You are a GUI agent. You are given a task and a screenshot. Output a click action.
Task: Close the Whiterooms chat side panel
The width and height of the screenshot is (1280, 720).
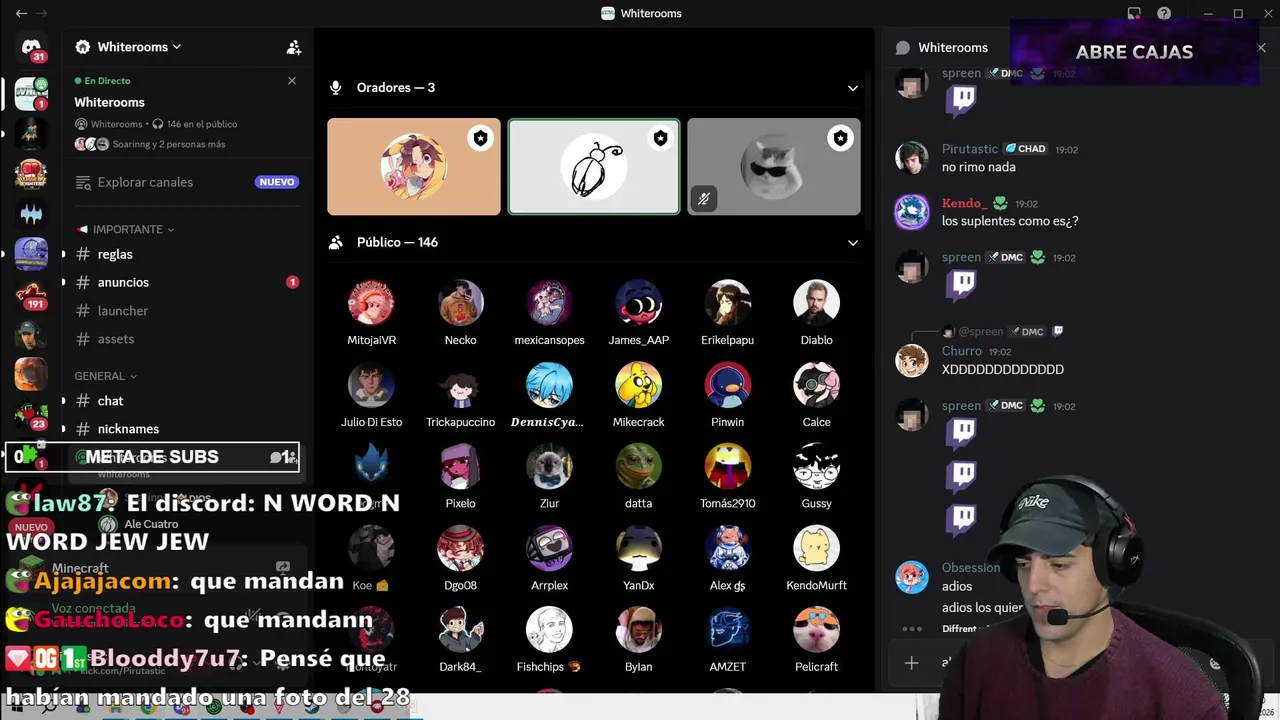pos(1261,48)
